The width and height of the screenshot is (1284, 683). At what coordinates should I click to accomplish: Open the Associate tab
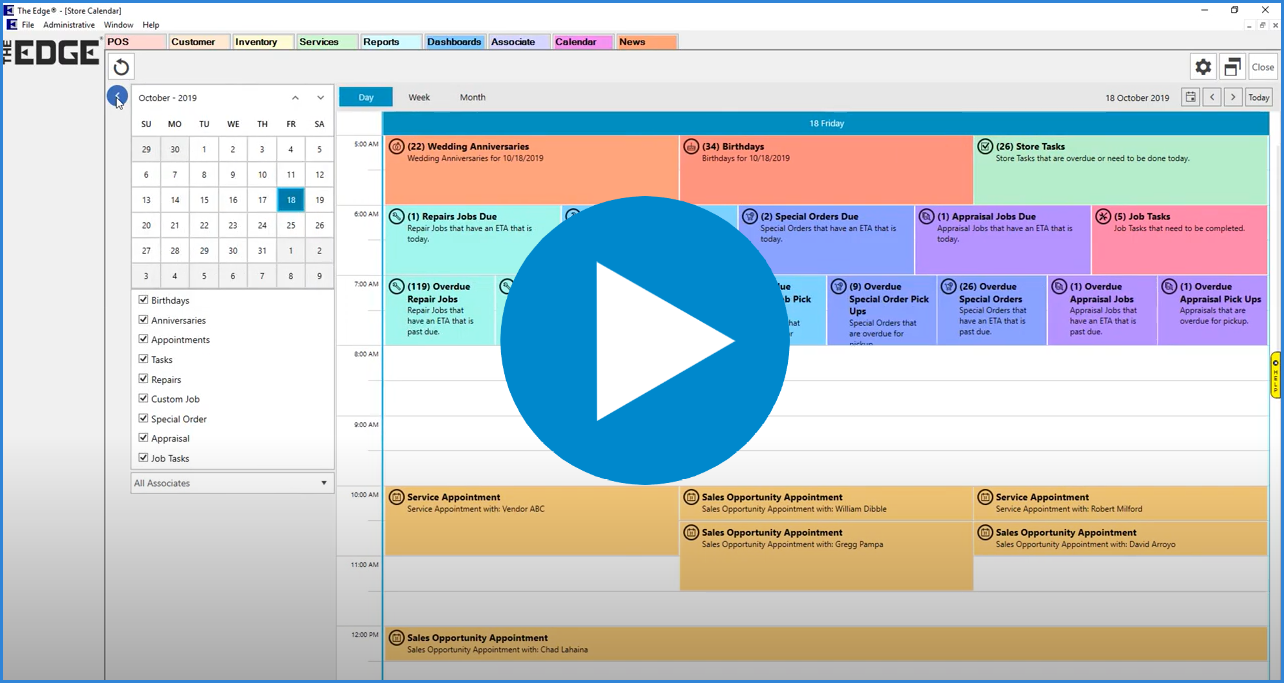point(518,42)
